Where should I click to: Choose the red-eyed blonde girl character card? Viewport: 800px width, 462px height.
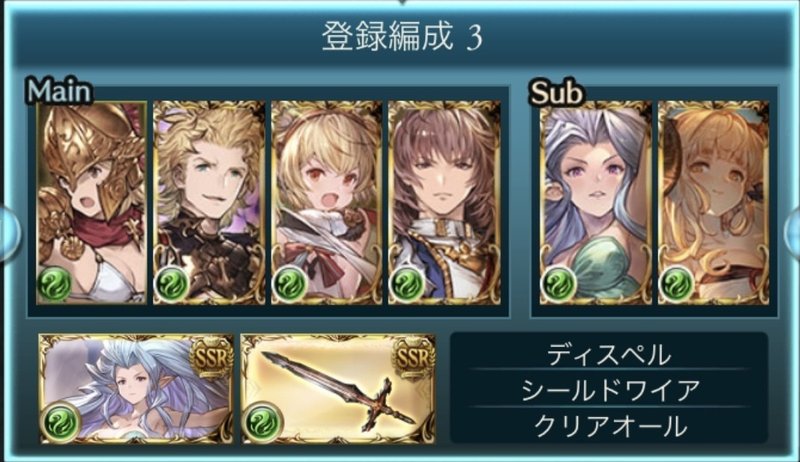pyautogui.click(x=327, y=203)
